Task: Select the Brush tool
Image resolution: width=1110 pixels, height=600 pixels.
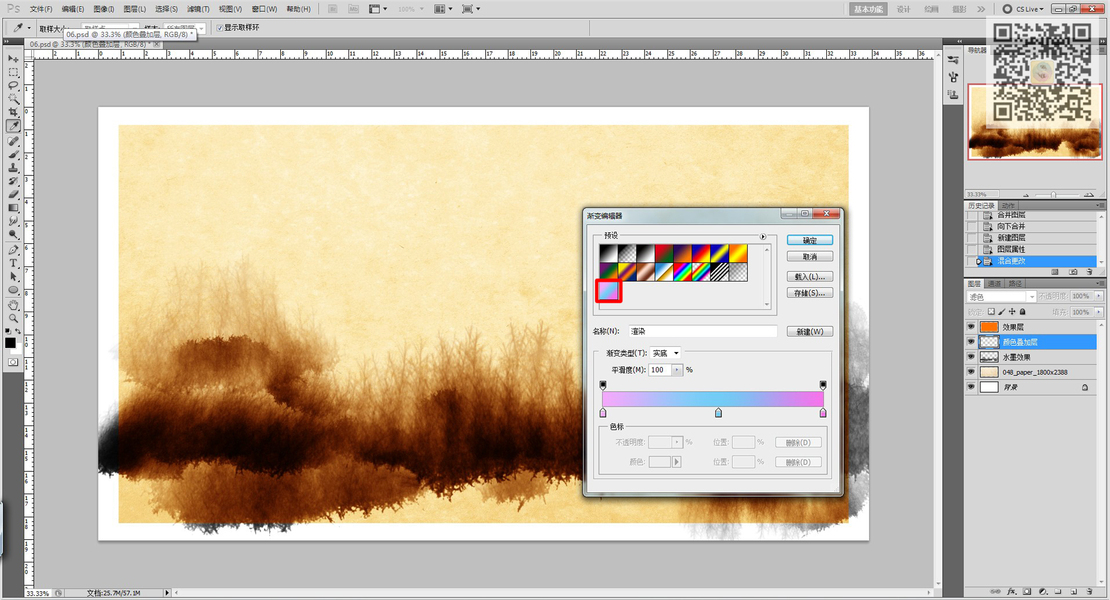Action: point(13,154)
